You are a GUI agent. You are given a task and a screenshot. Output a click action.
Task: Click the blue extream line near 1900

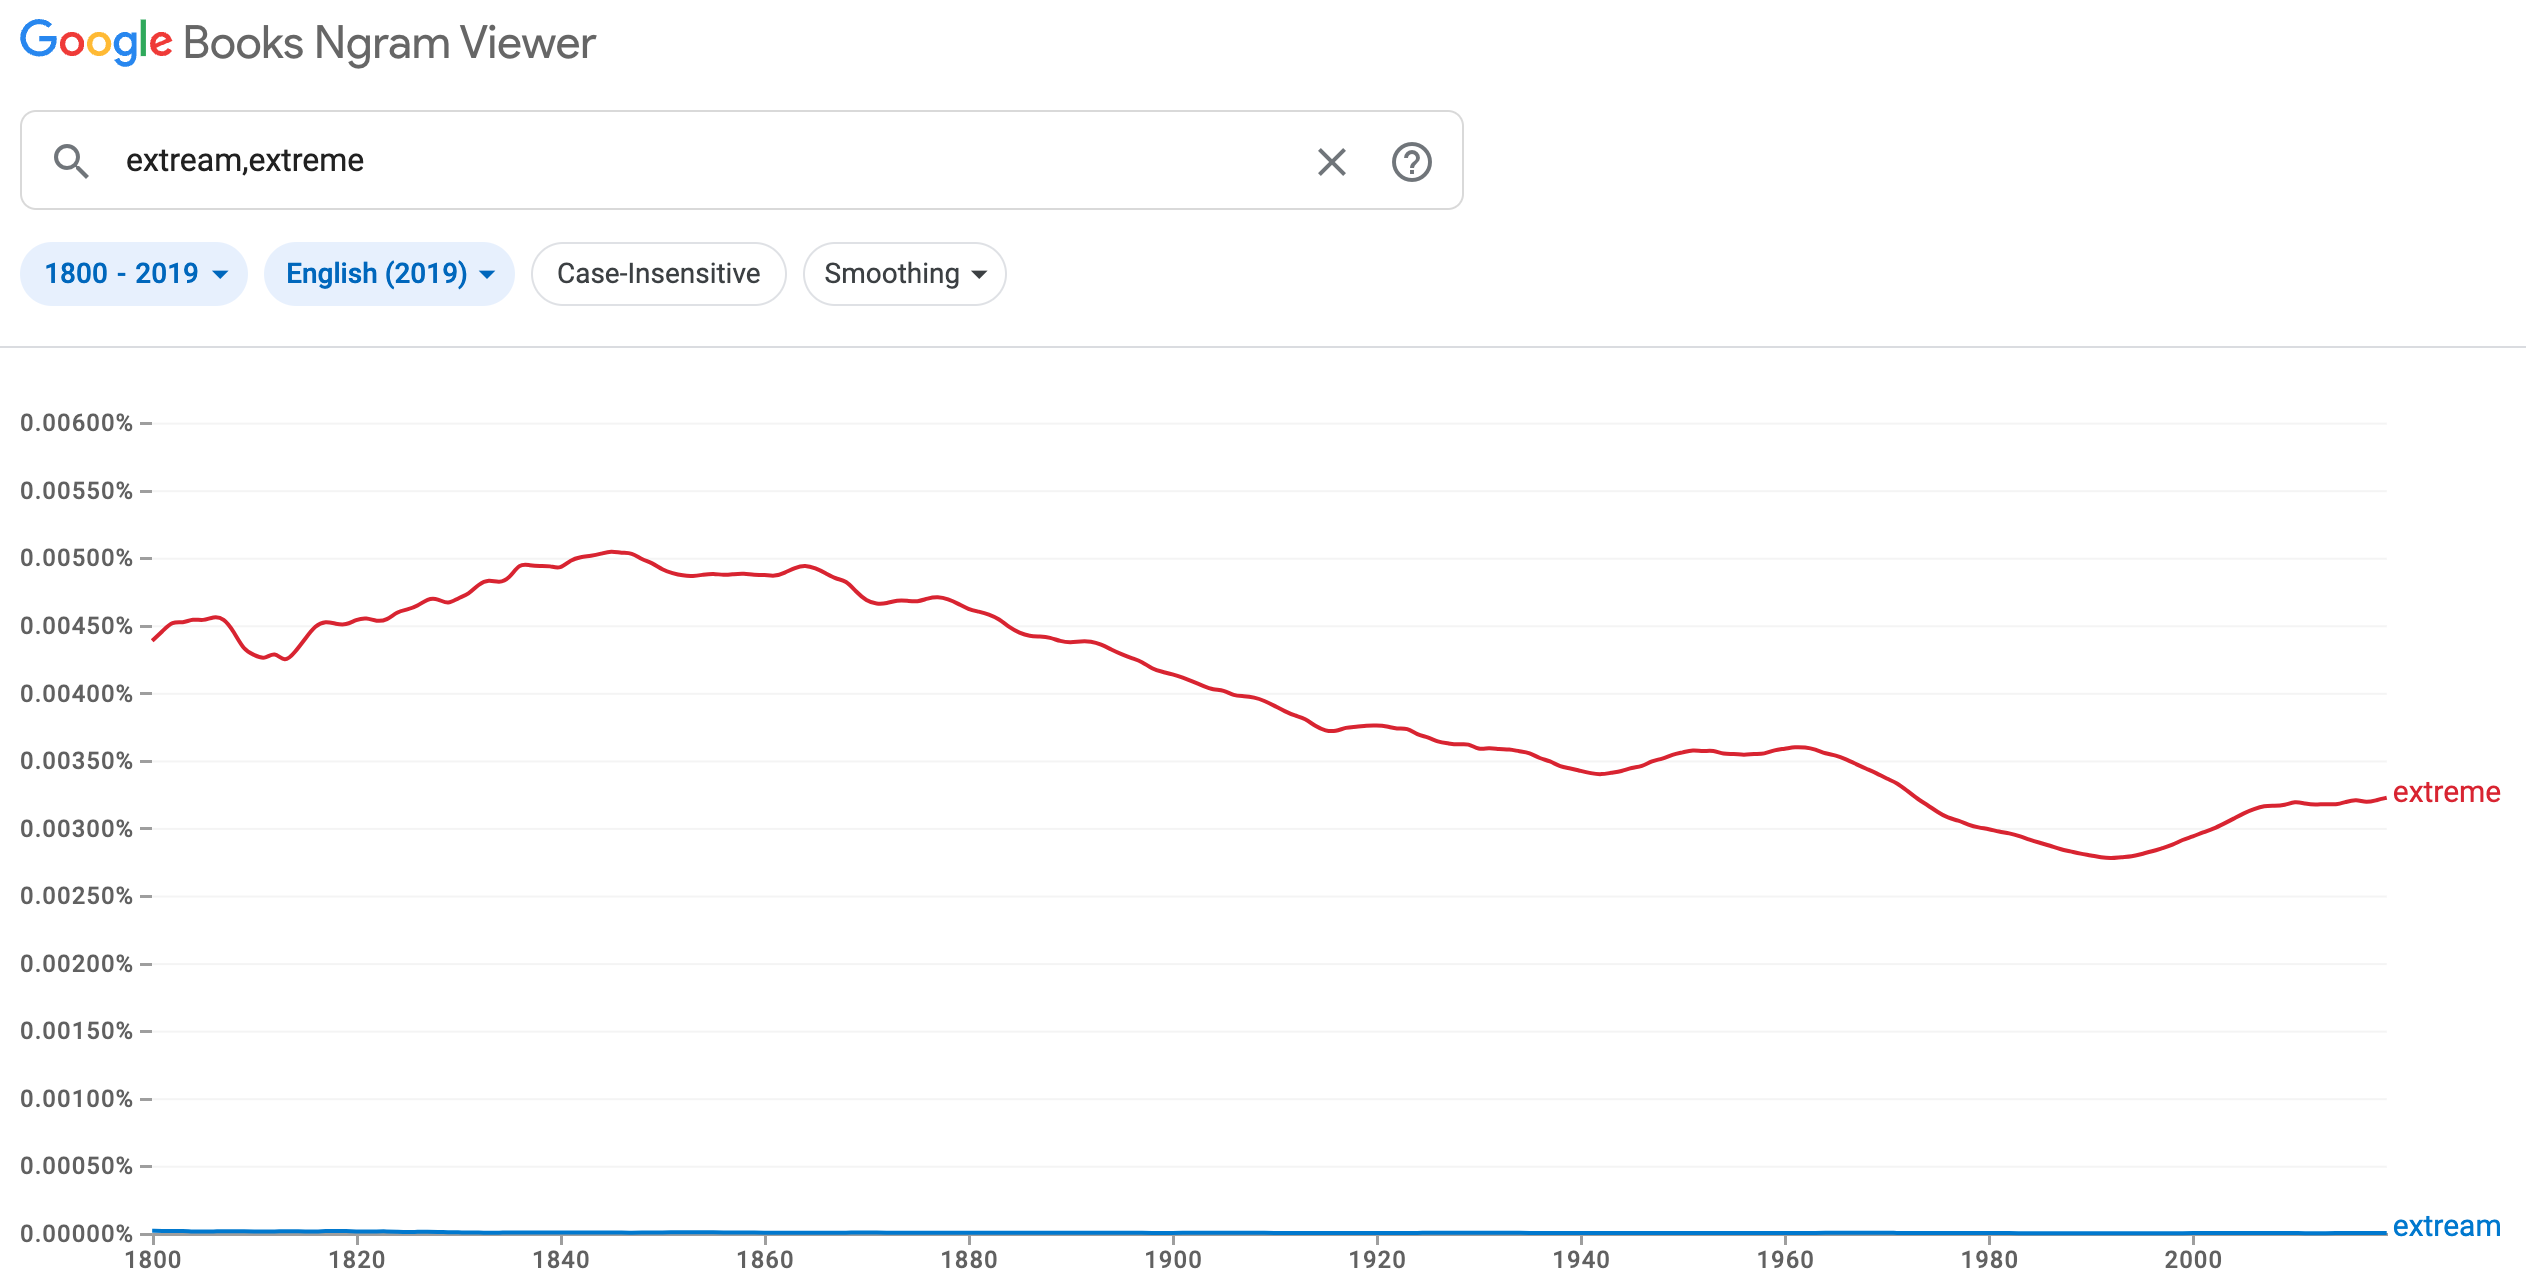(x=1173, y=1233)
